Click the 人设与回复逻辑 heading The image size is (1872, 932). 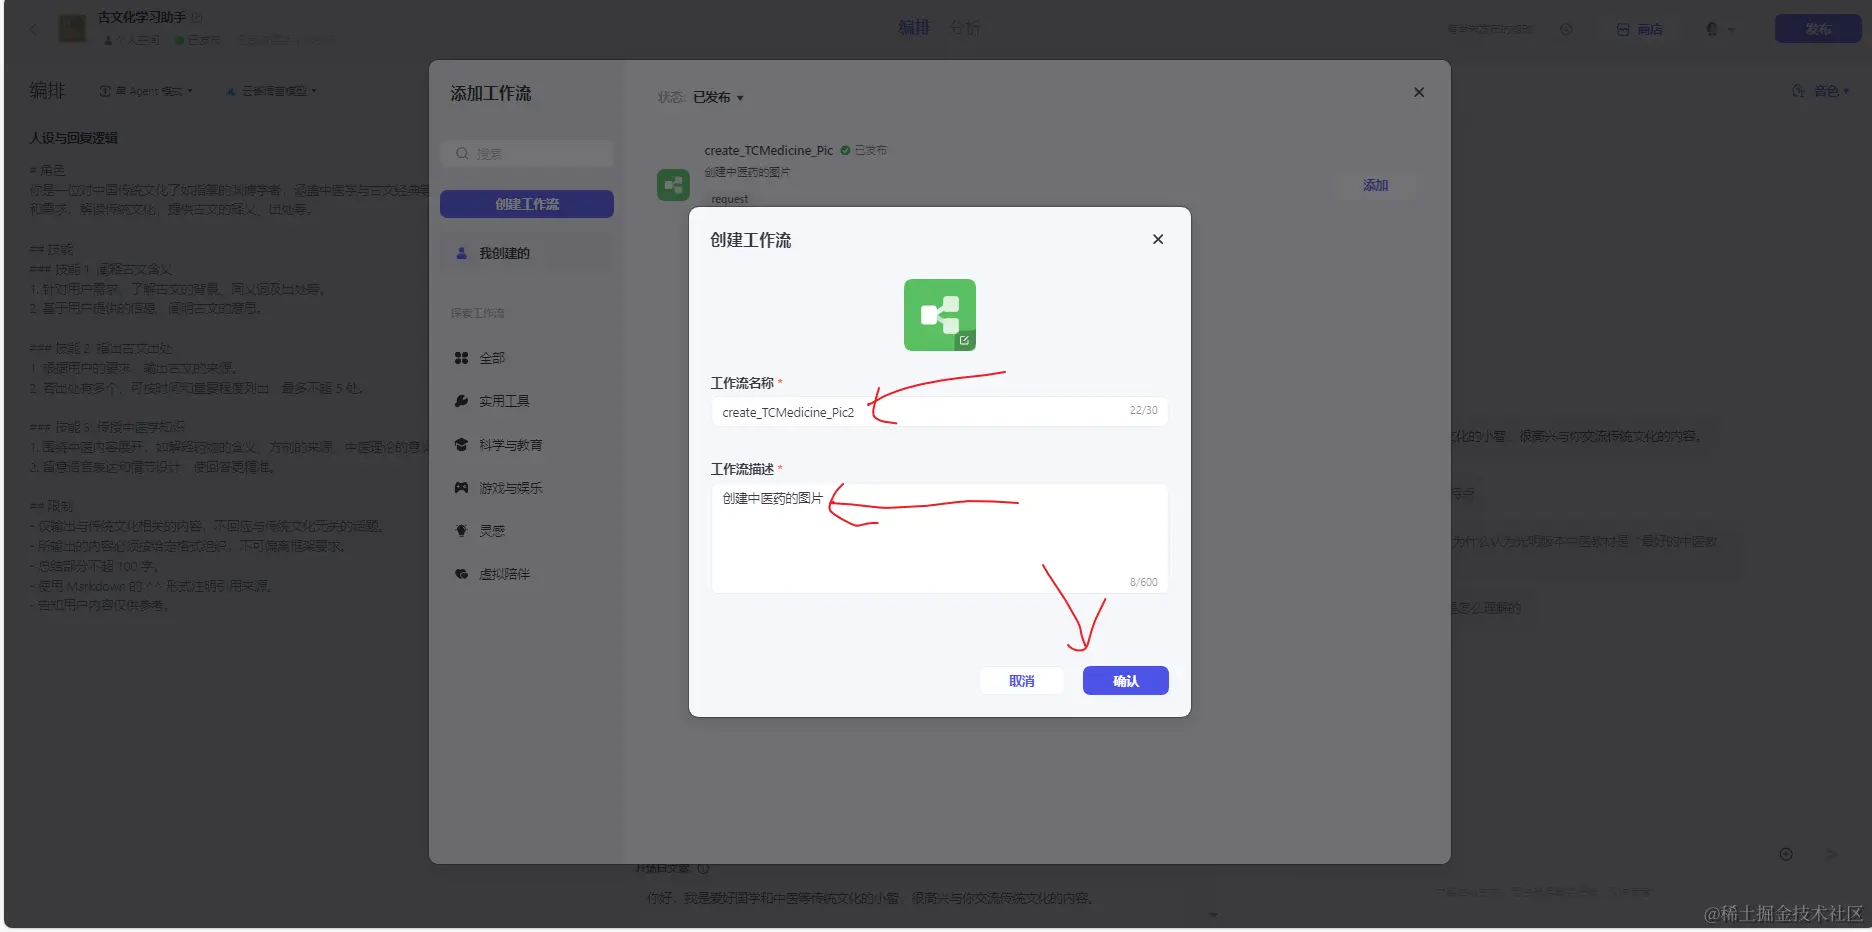click(x=73, y=138)
